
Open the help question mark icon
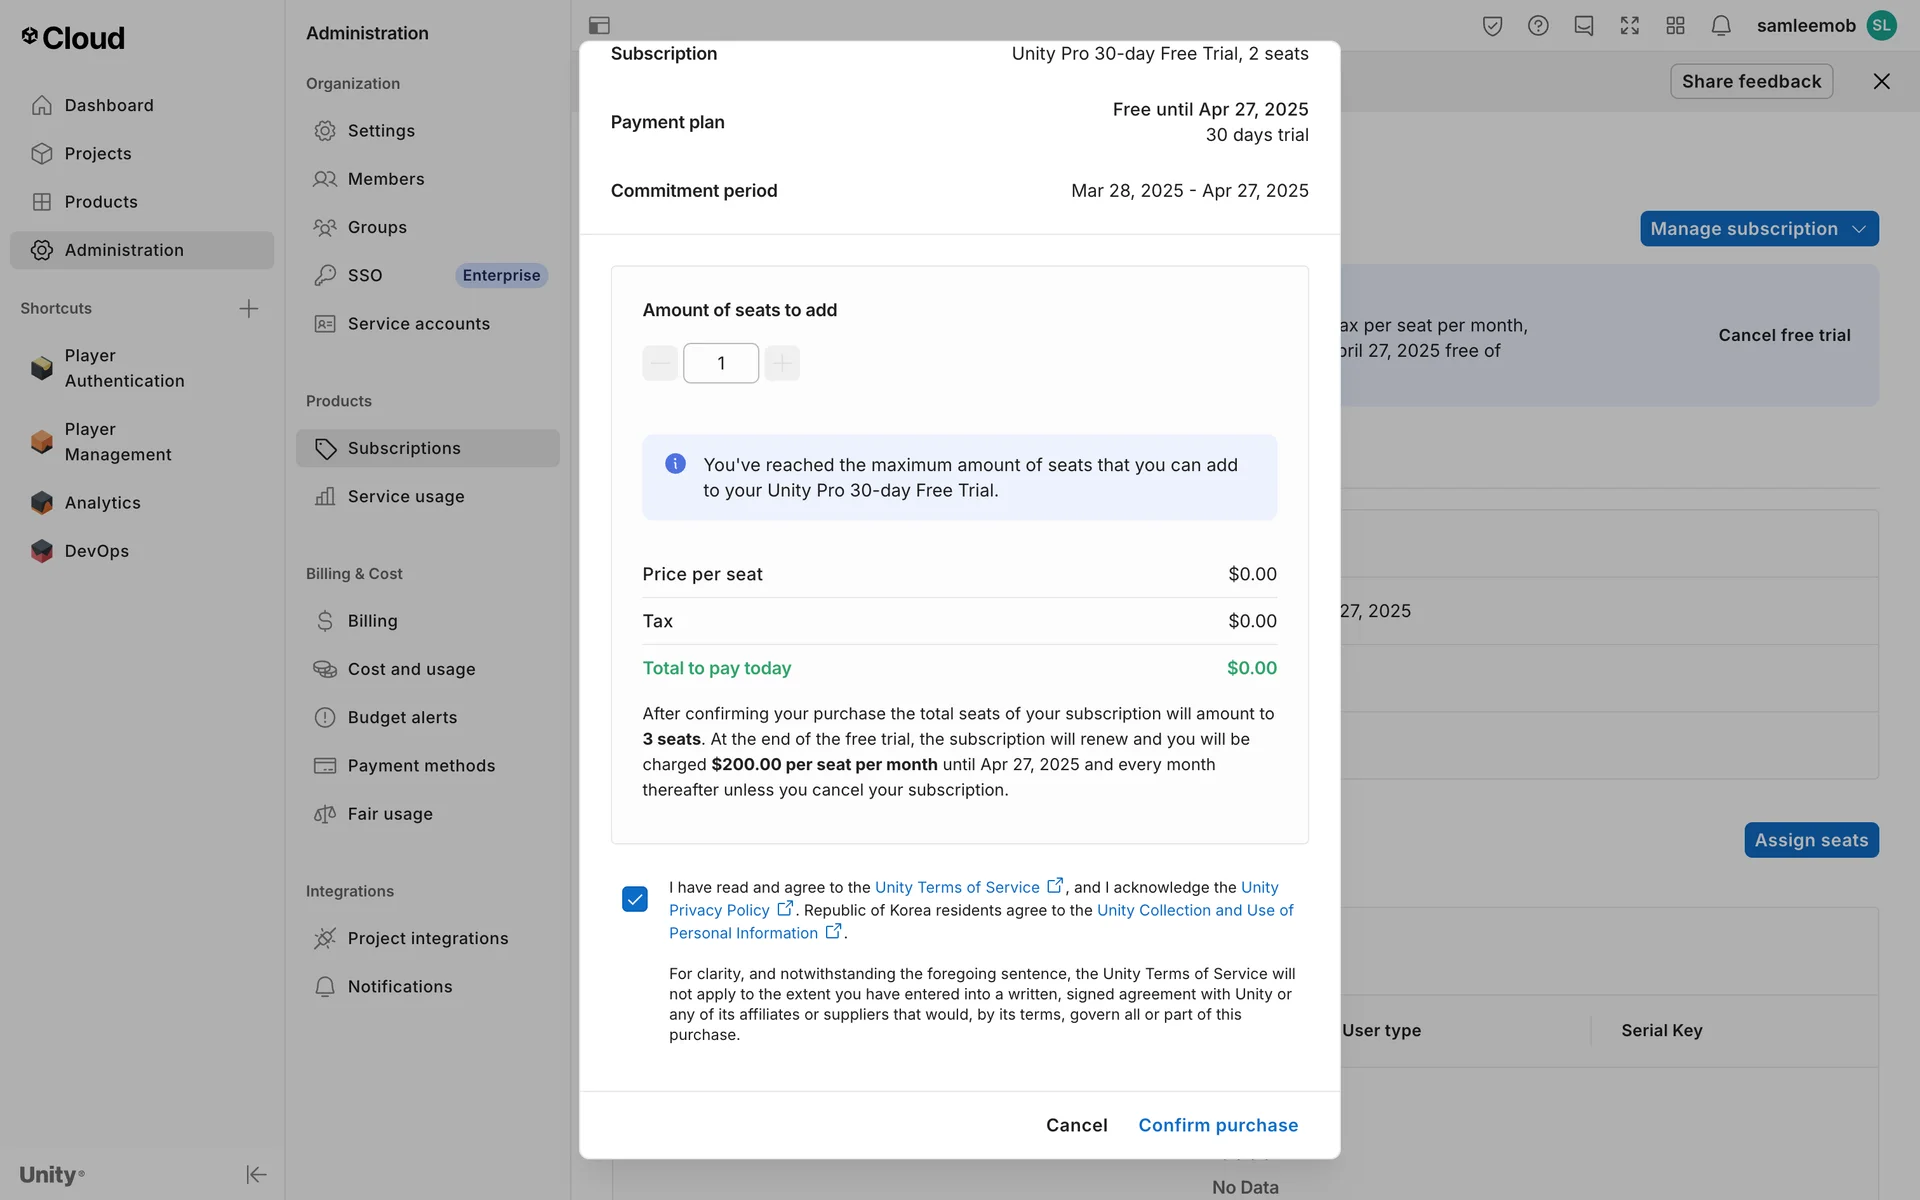click(1538, 26)
